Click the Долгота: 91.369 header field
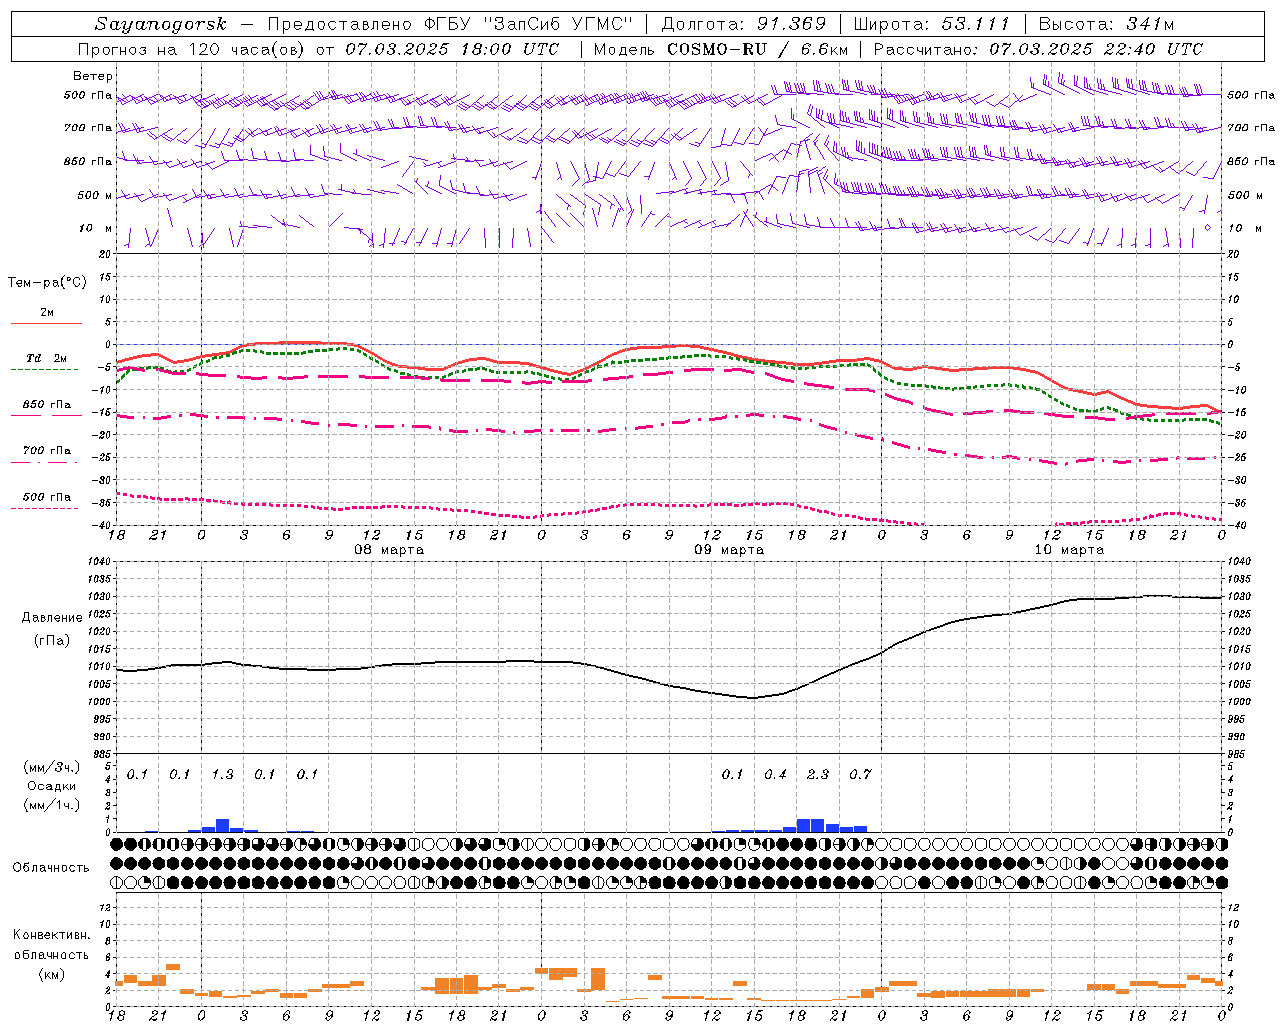 744,24
